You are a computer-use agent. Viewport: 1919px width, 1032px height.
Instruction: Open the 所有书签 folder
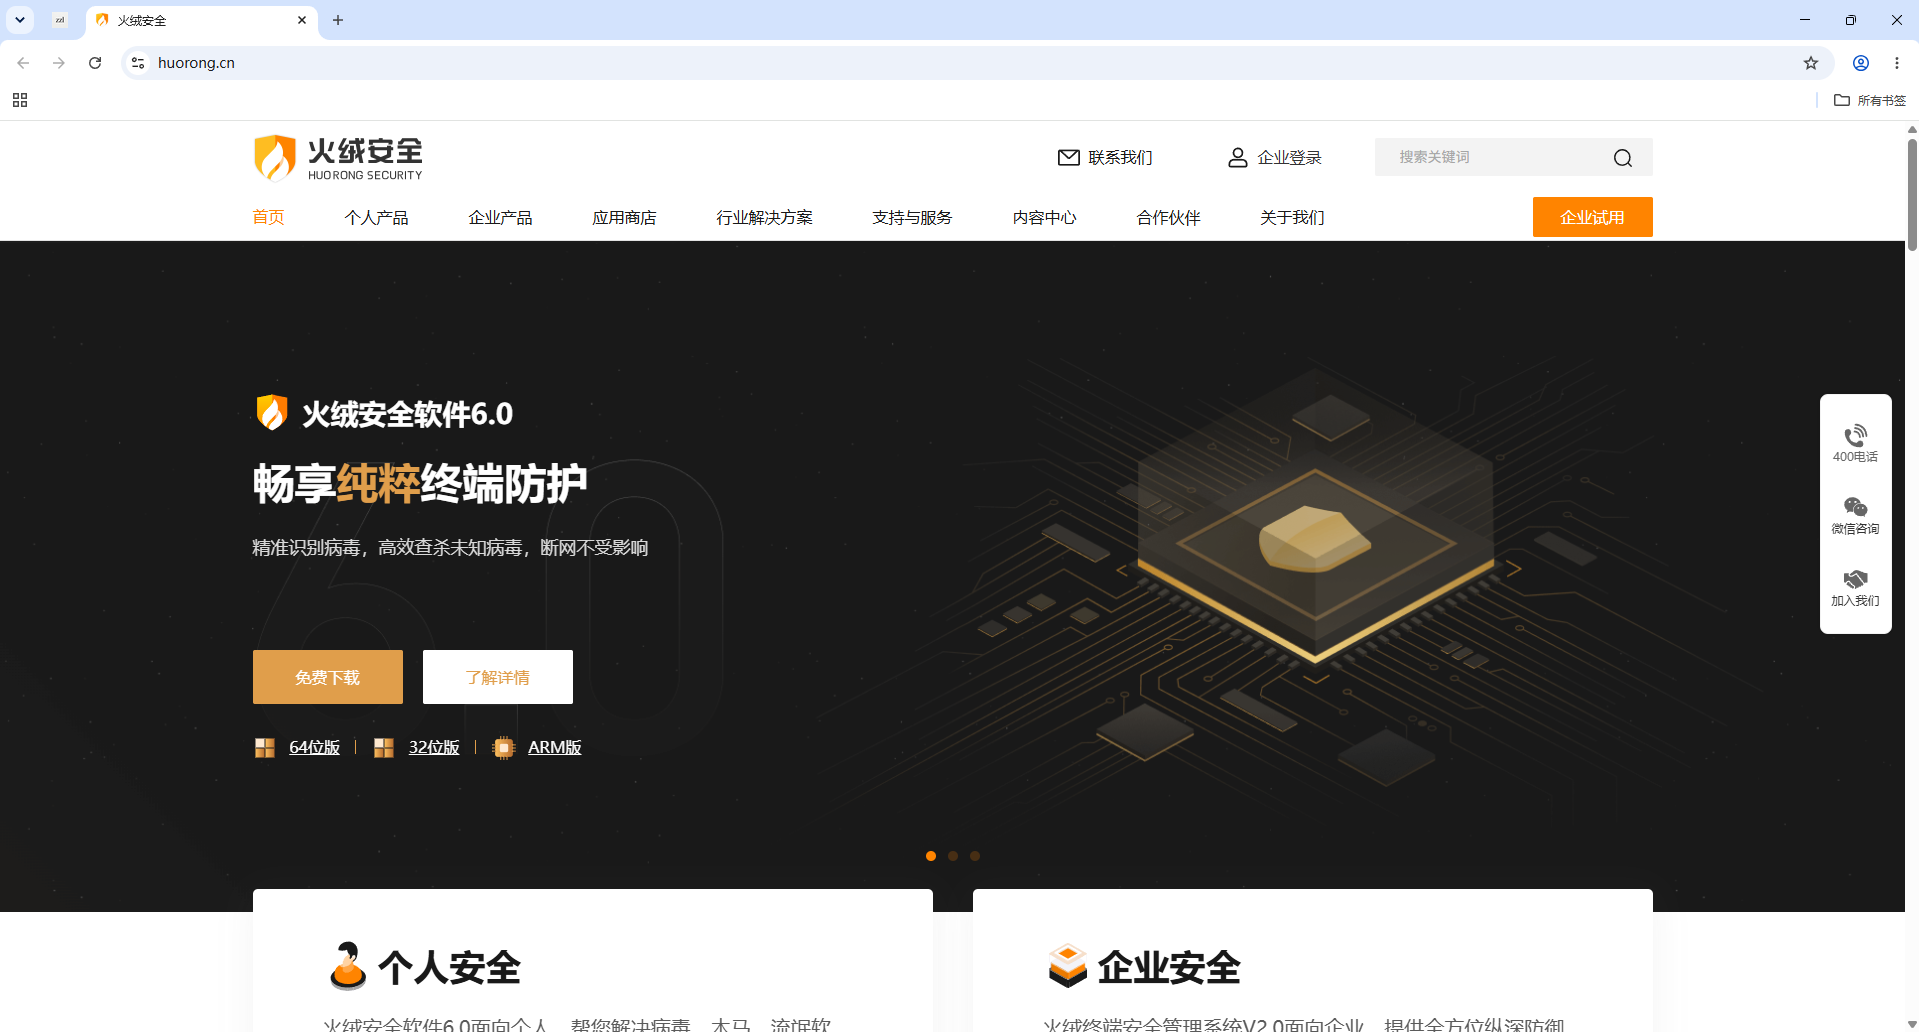coord(1870,100)
